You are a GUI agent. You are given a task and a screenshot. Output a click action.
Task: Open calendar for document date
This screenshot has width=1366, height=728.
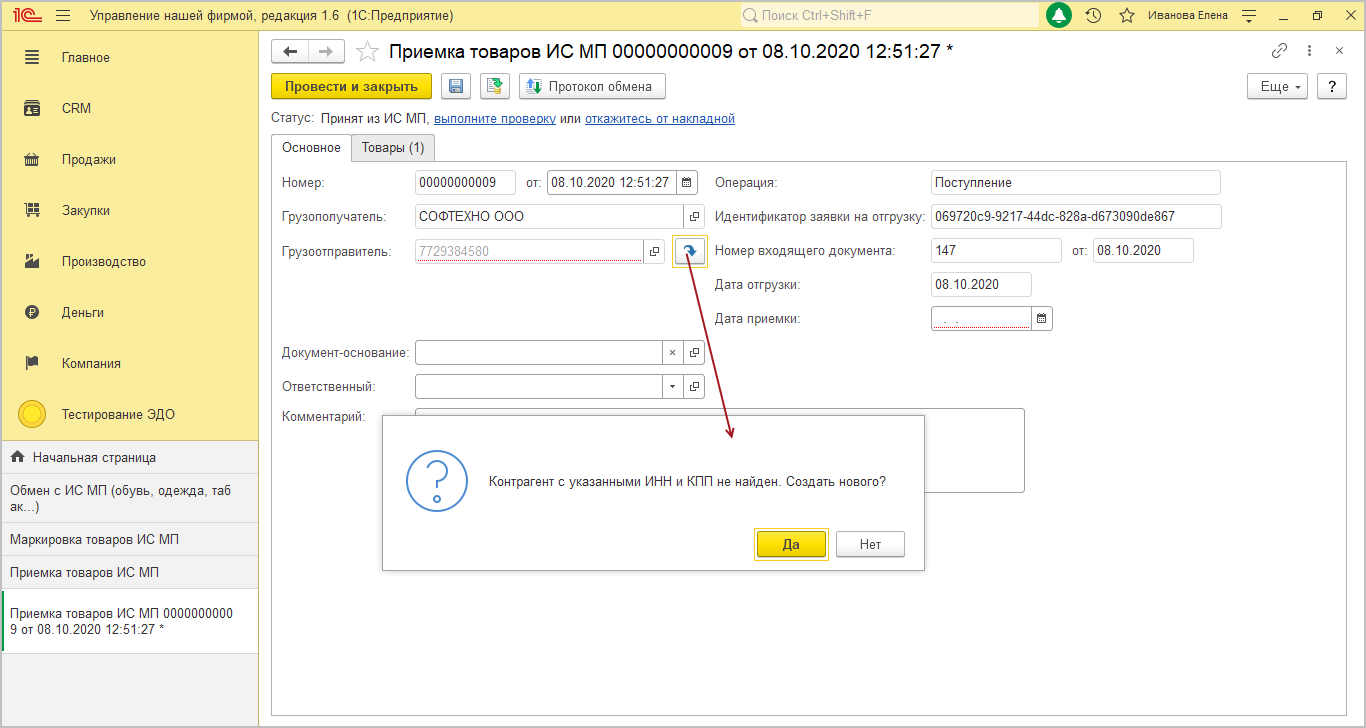(x=687, y=182)
